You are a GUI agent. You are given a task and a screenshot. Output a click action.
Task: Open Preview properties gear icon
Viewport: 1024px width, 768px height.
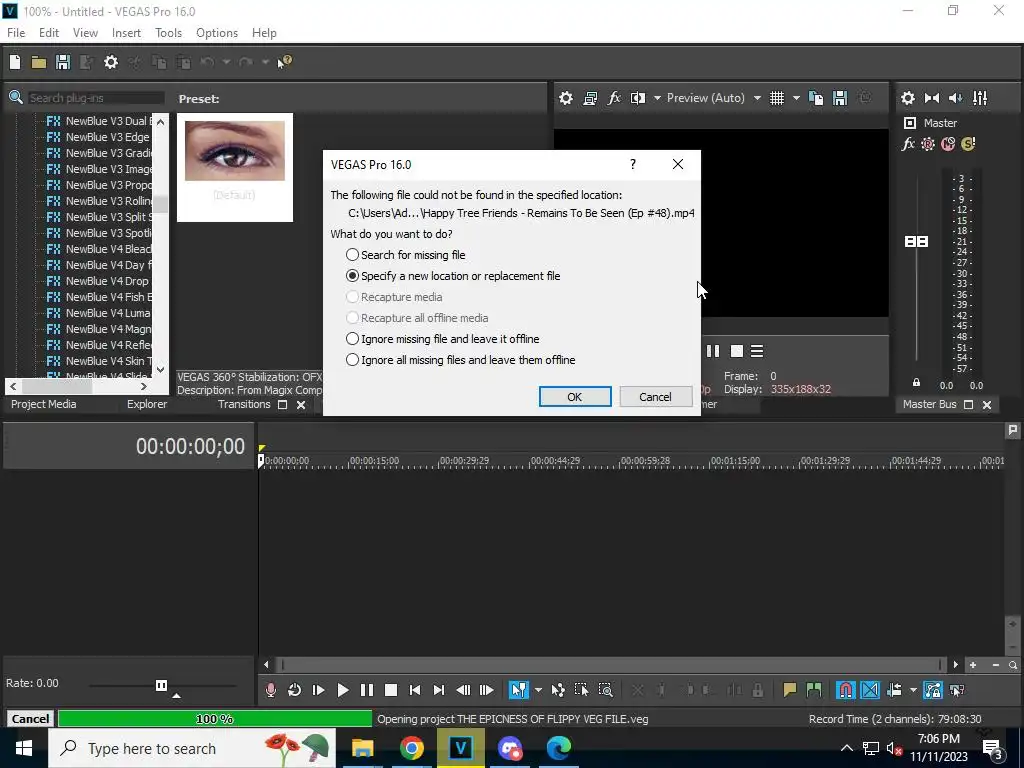(x=566, y=98)
